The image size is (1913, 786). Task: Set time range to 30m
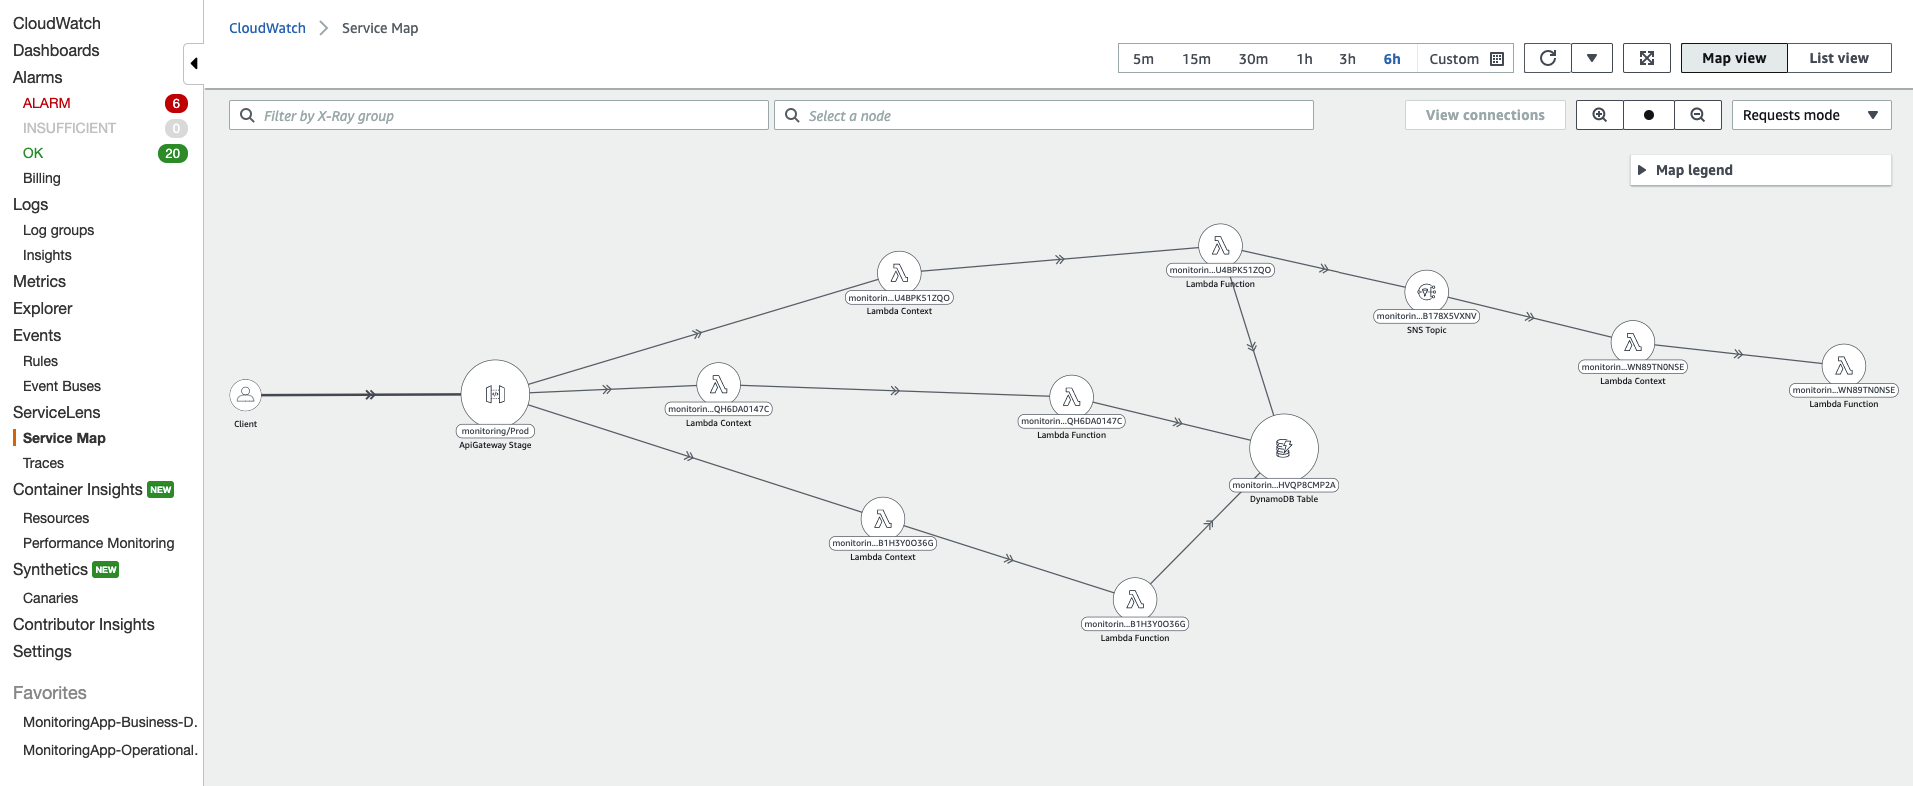(1253, 59)
